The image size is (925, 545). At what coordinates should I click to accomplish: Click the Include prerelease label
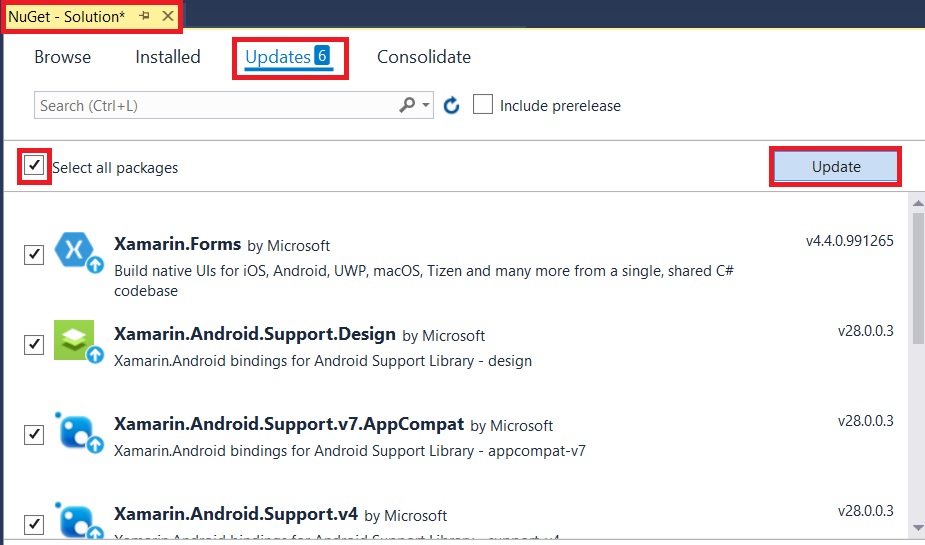click(560, 106)
